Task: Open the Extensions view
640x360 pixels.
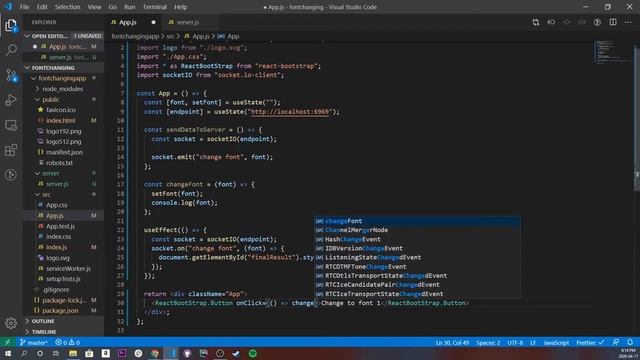Action: [x=11, y=150]
